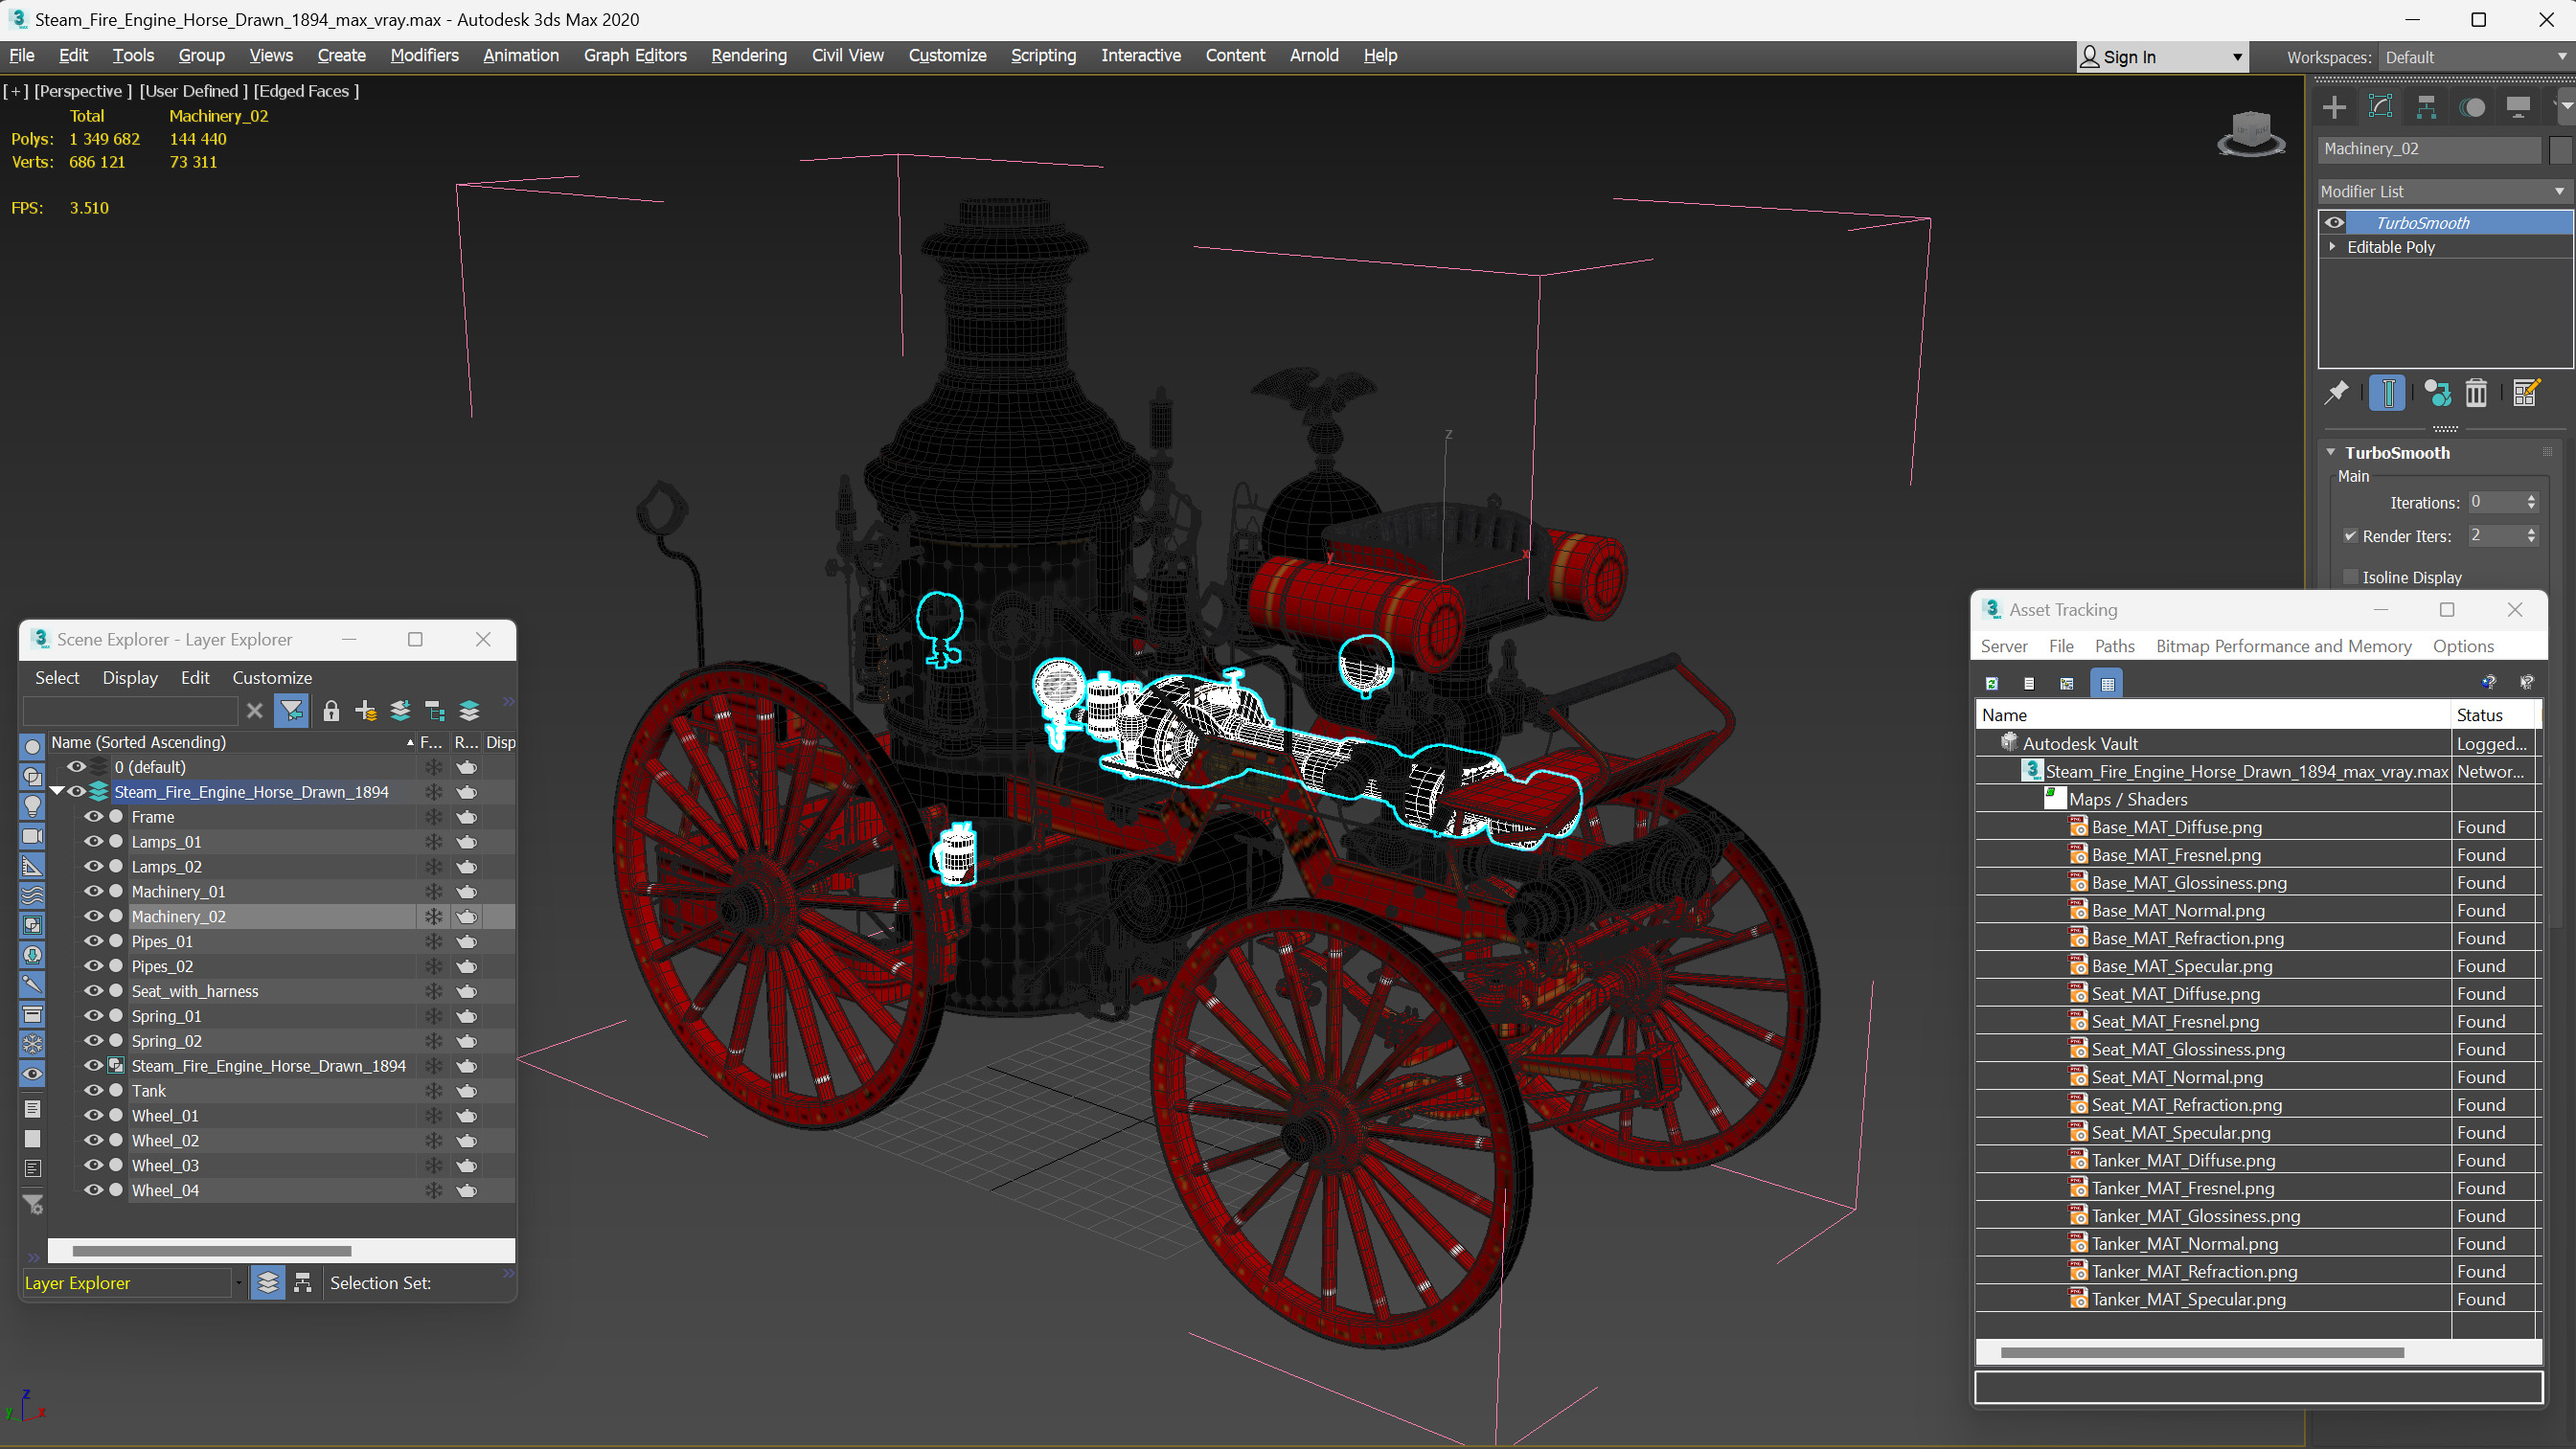The image size is (2576, 1449).
Task: Open Bitmap Performance and Memory menu
Action: point(2283,646)
